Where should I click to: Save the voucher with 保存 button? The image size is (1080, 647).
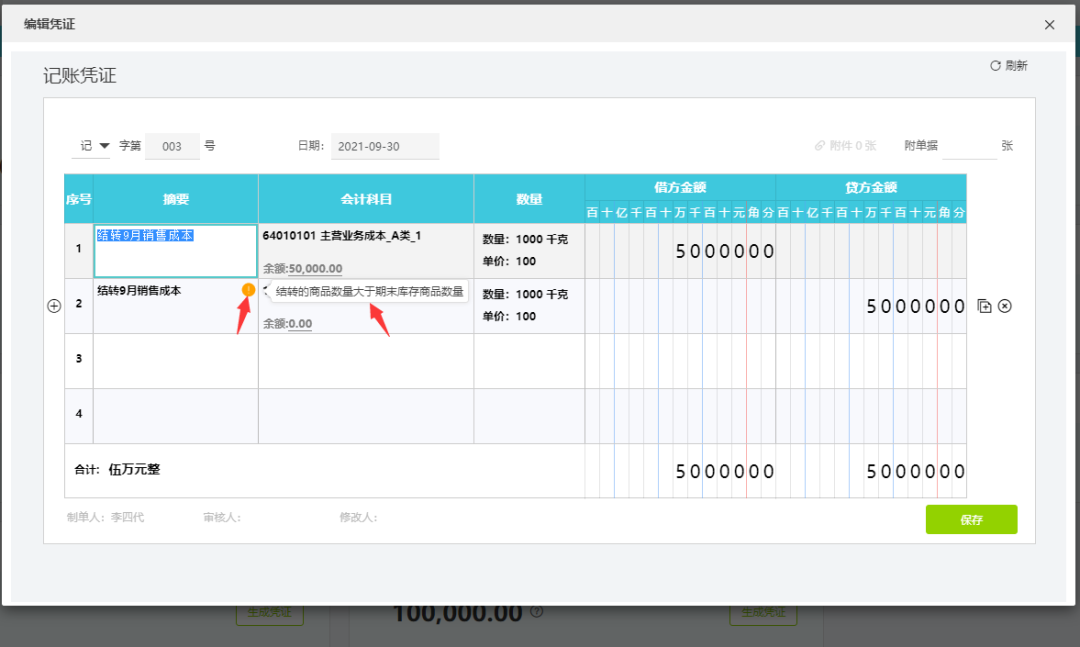click(971, 520)
